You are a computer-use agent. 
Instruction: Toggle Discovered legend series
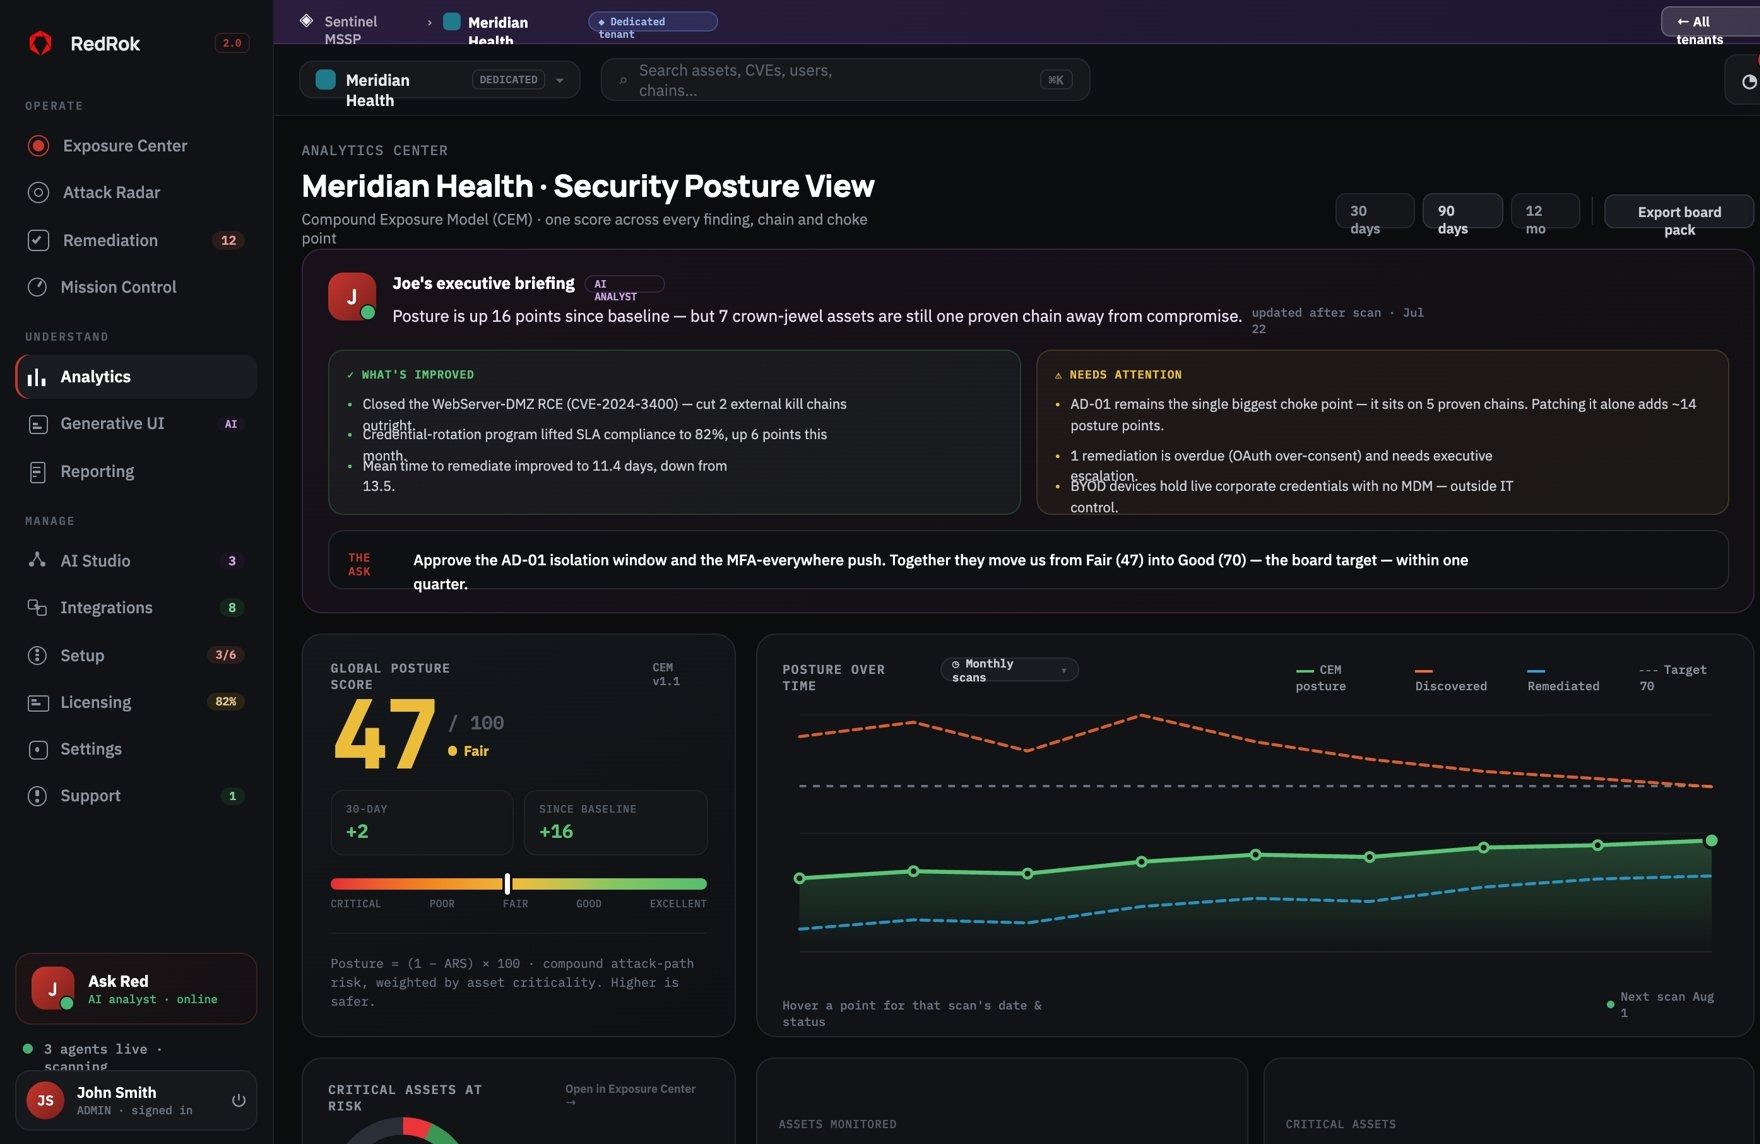[x=1451, y=678]
